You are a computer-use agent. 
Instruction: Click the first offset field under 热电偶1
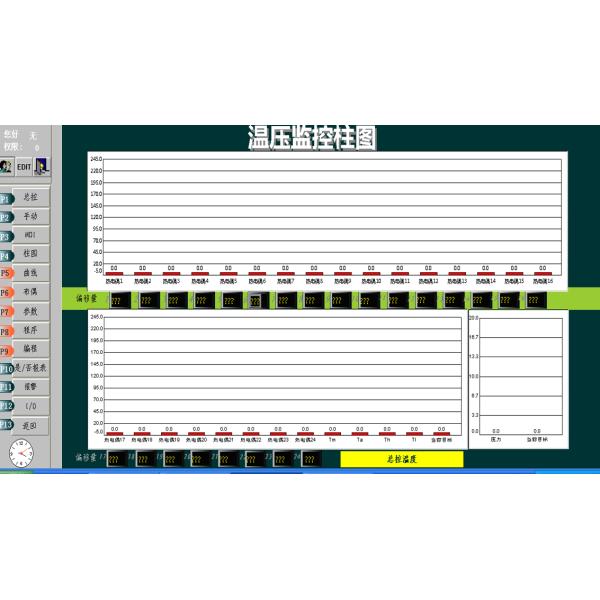(x=116, y=299)
